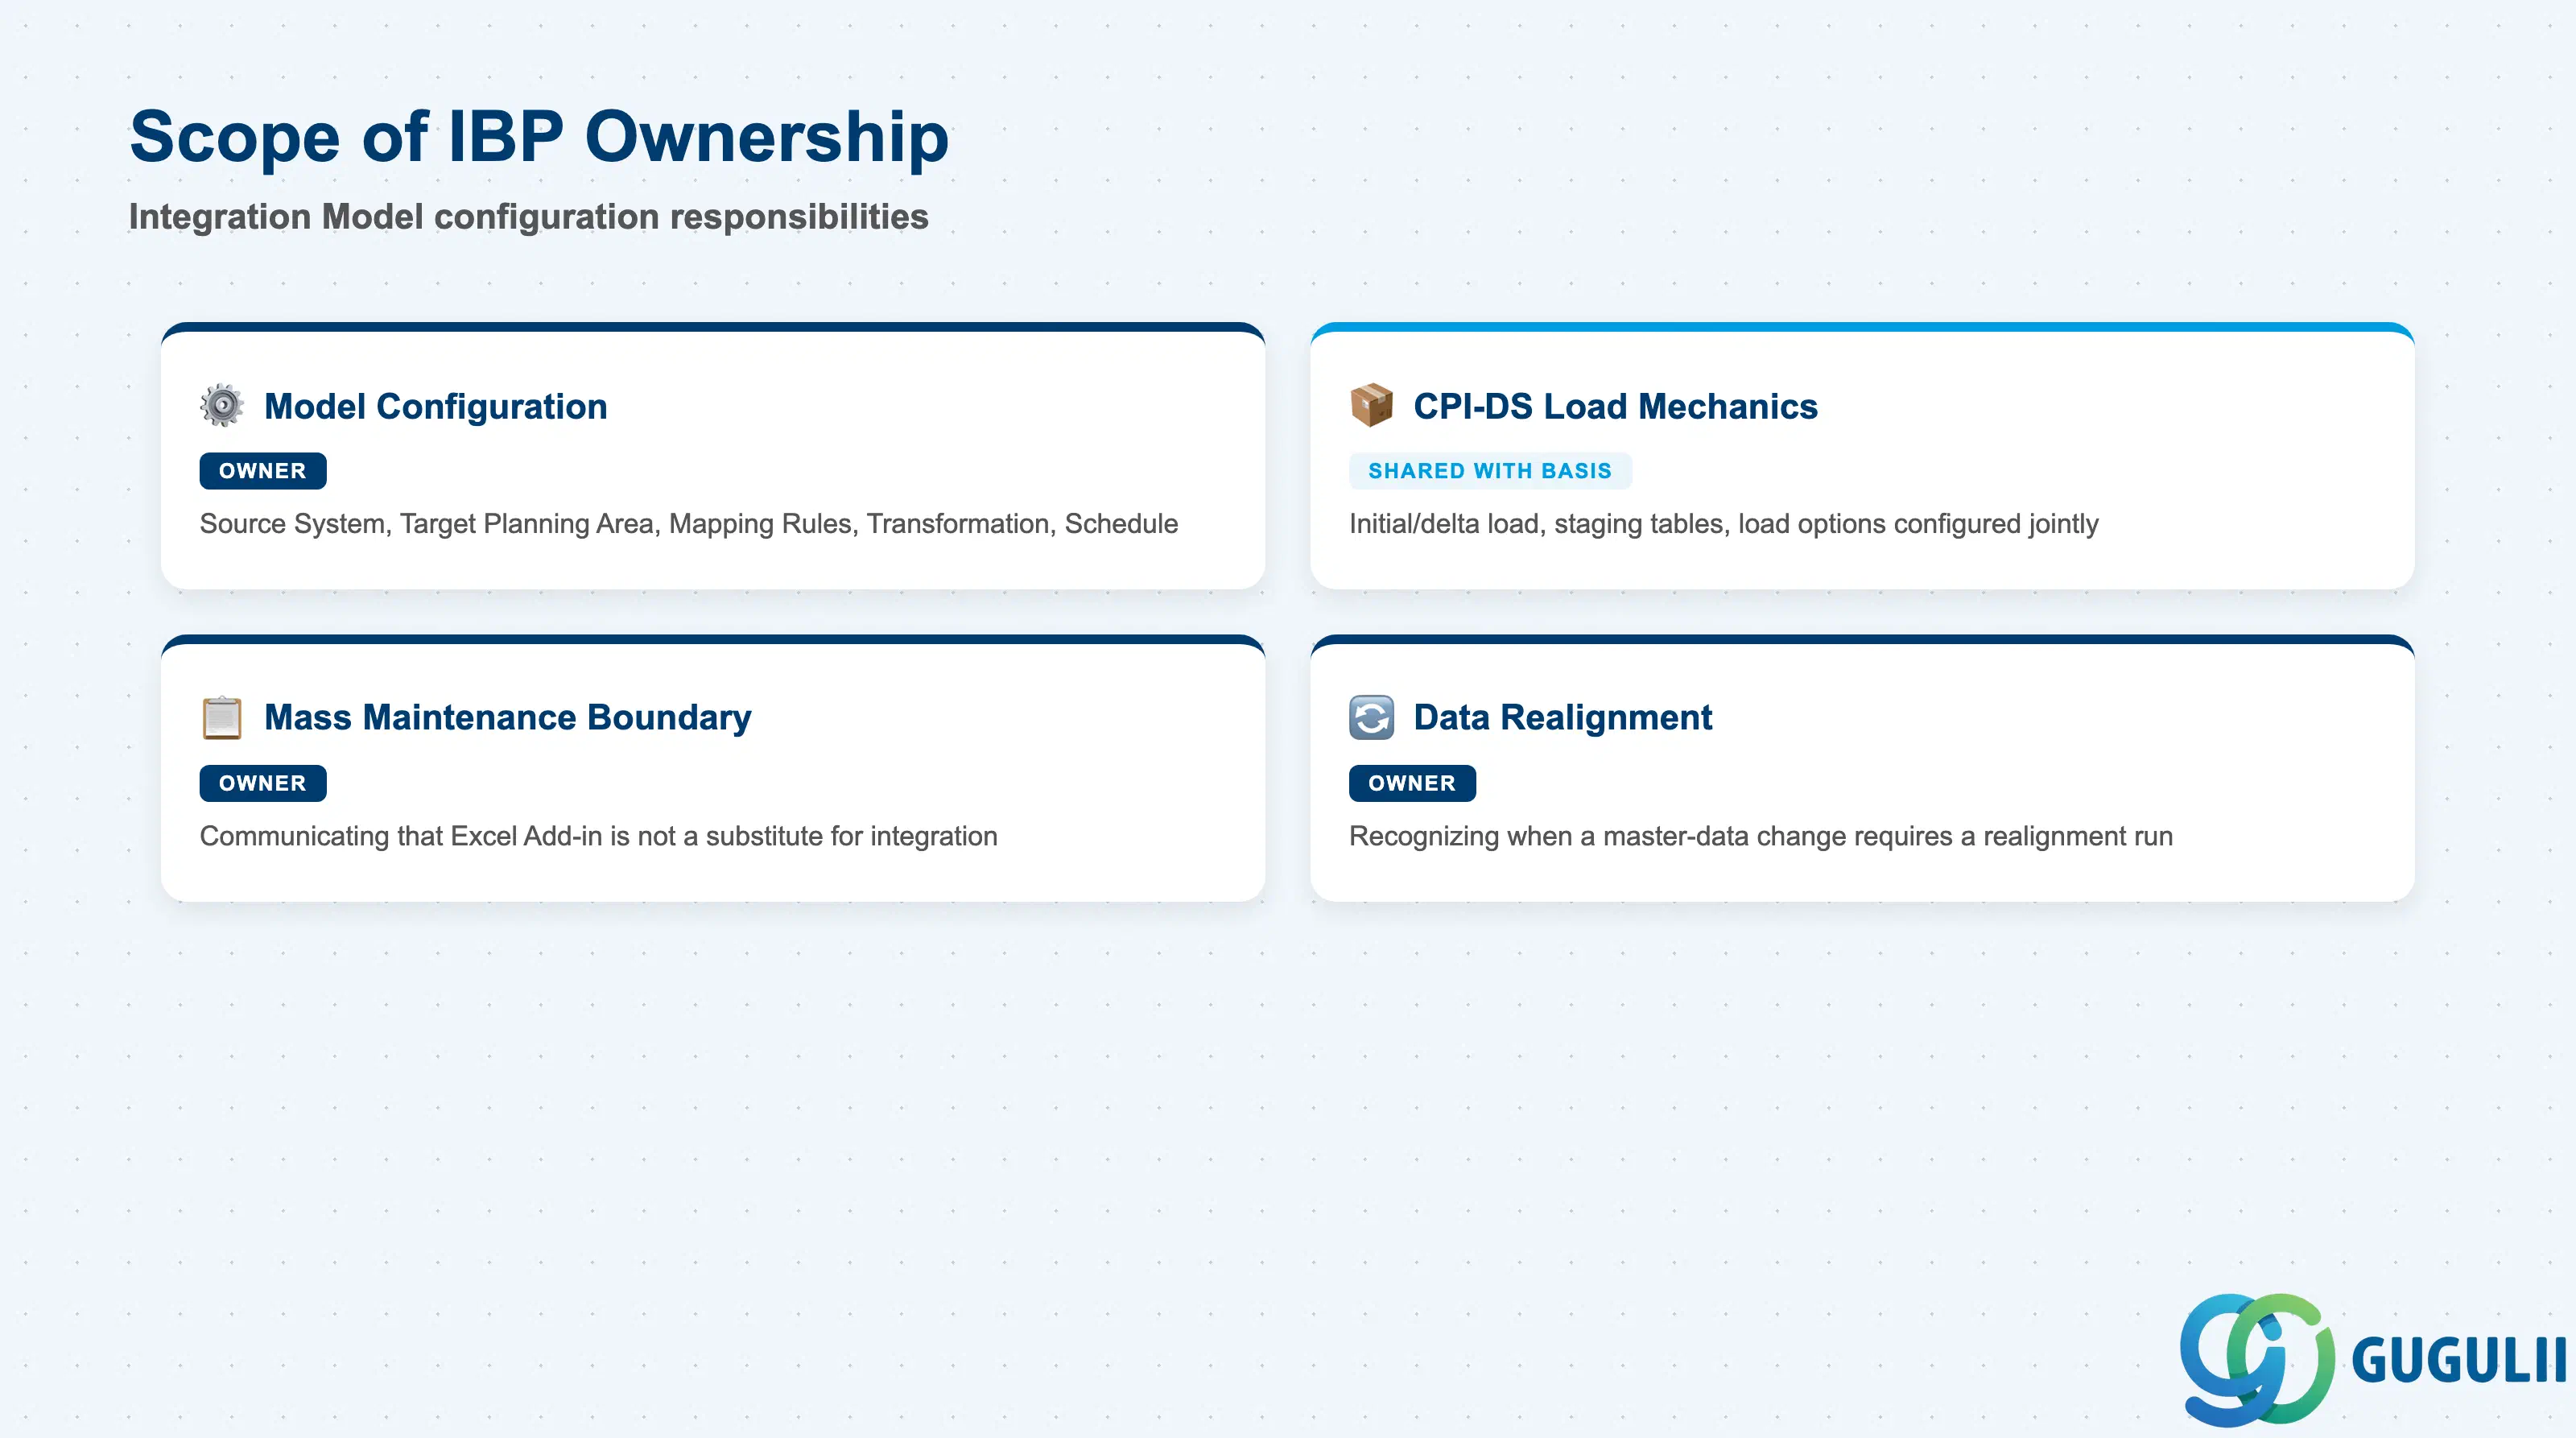Click the package box icon for CPI-DS Load
Viewport: 2576px width, 1438px height.
(1371, 406)
